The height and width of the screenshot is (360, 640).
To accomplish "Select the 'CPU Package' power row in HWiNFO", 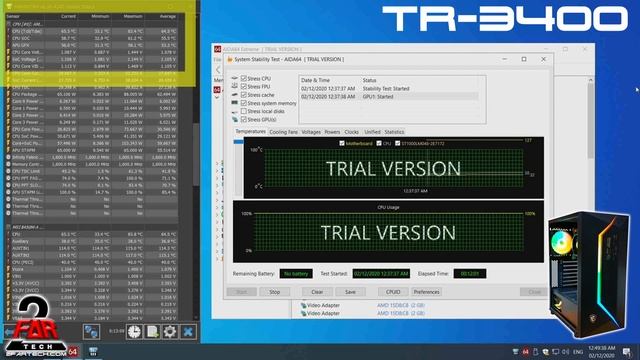I will 92,94.
